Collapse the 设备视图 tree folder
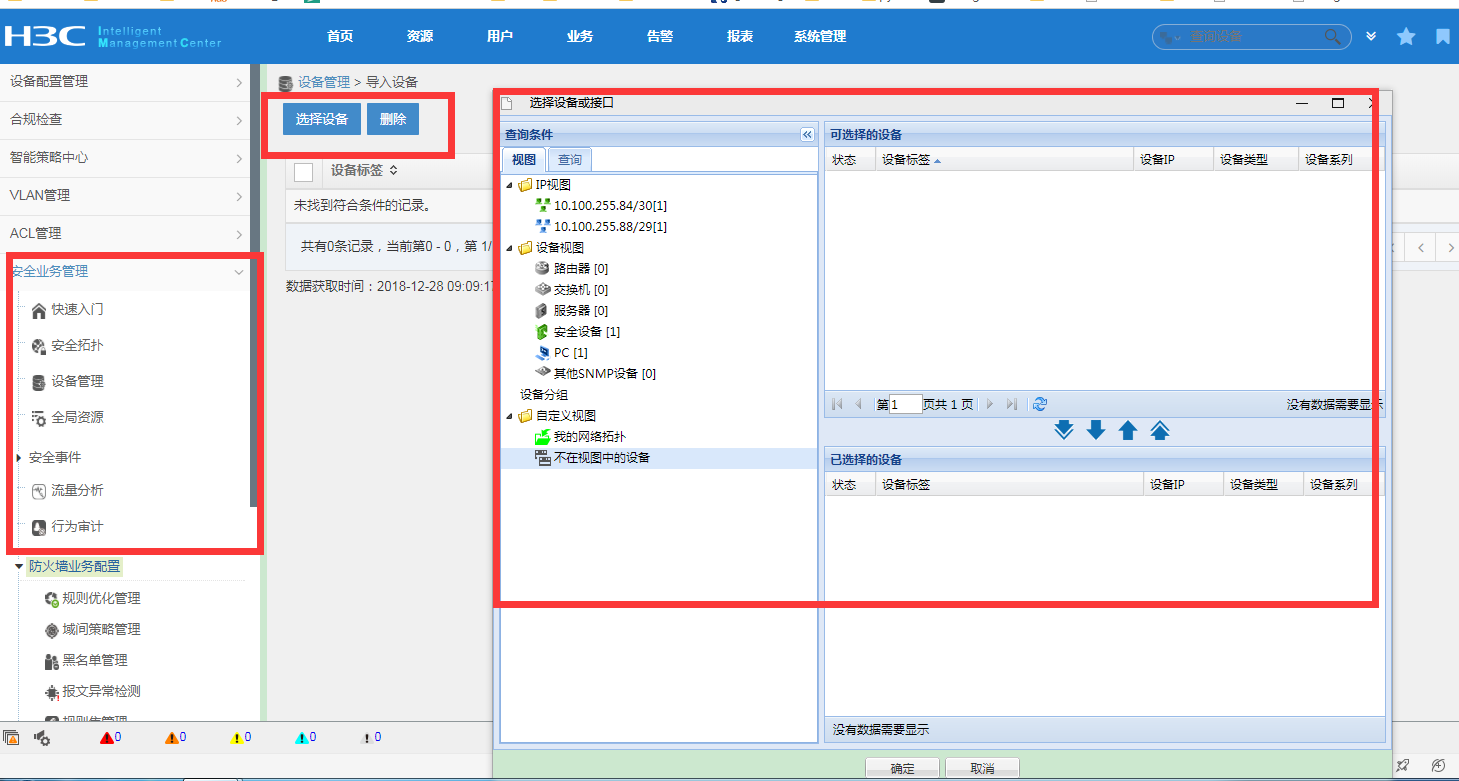This screenshot has height=781, width=1459. 511,248
